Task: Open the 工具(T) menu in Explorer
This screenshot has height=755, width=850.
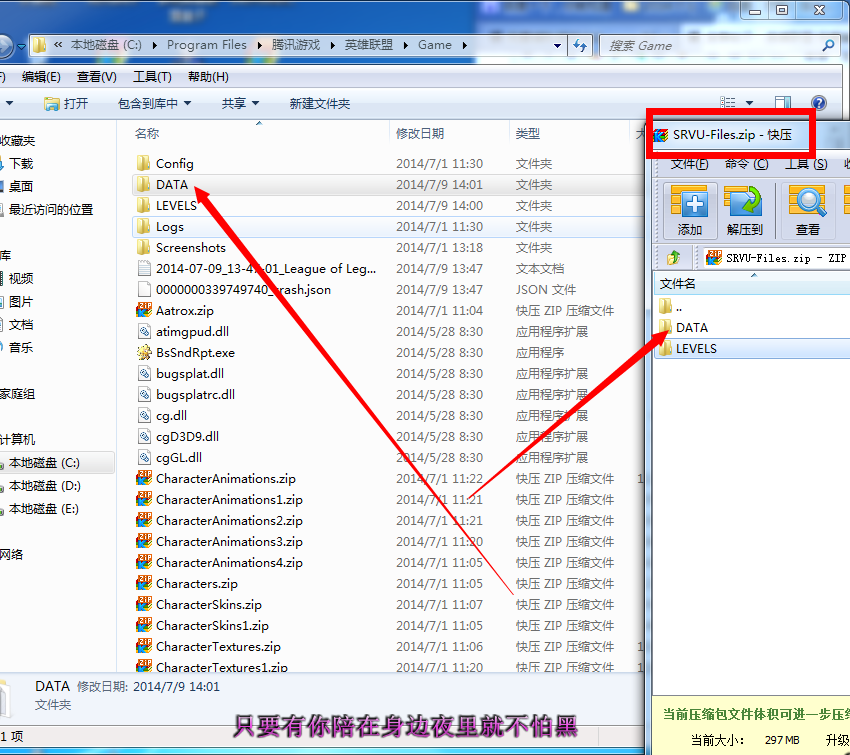Action: tap(152, 77)
